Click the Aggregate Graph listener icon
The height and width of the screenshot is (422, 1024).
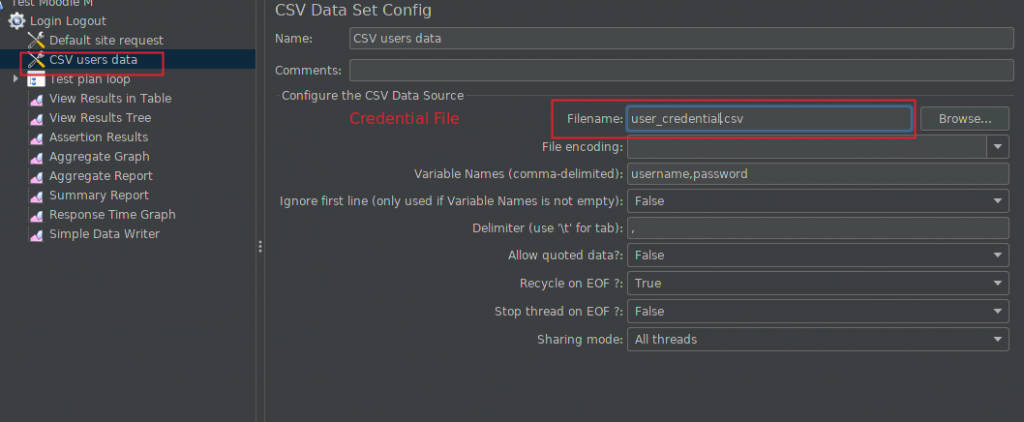coord(36,157)
